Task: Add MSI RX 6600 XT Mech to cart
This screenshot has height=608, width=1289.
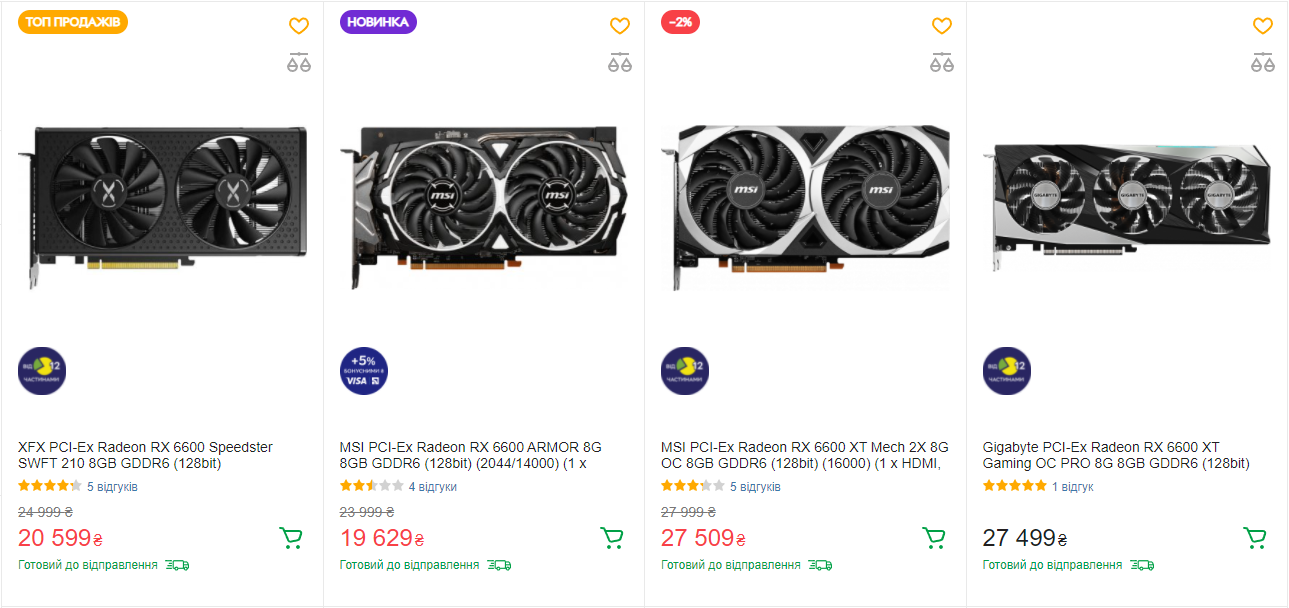Action: click(934, 538)
